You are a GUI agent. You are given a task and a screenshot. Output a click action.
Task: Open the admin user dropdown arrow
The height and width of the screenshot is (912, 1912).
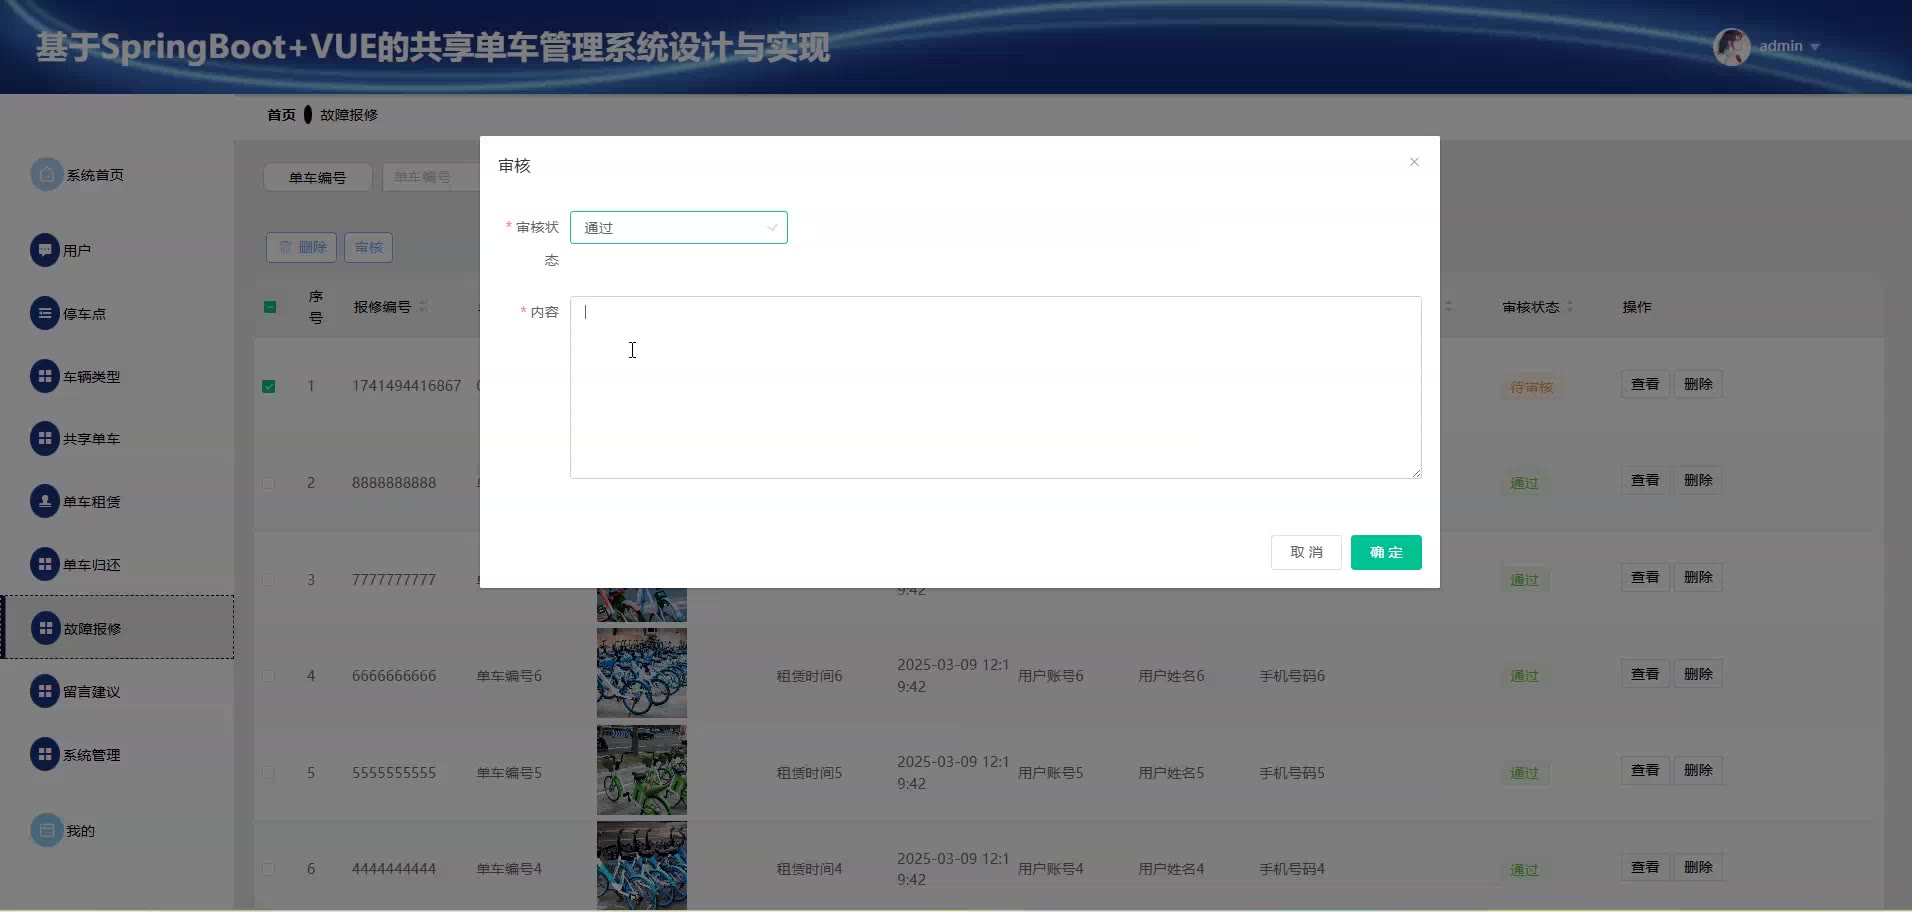pyautogui.click(x=1815, y=47)
